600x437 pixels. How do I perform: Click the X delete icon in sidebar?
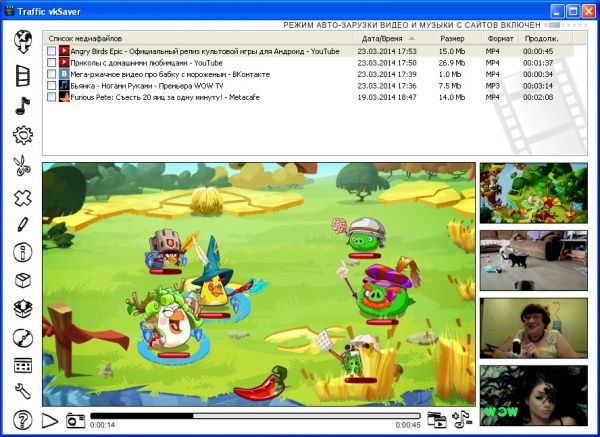tap(23, 198)
